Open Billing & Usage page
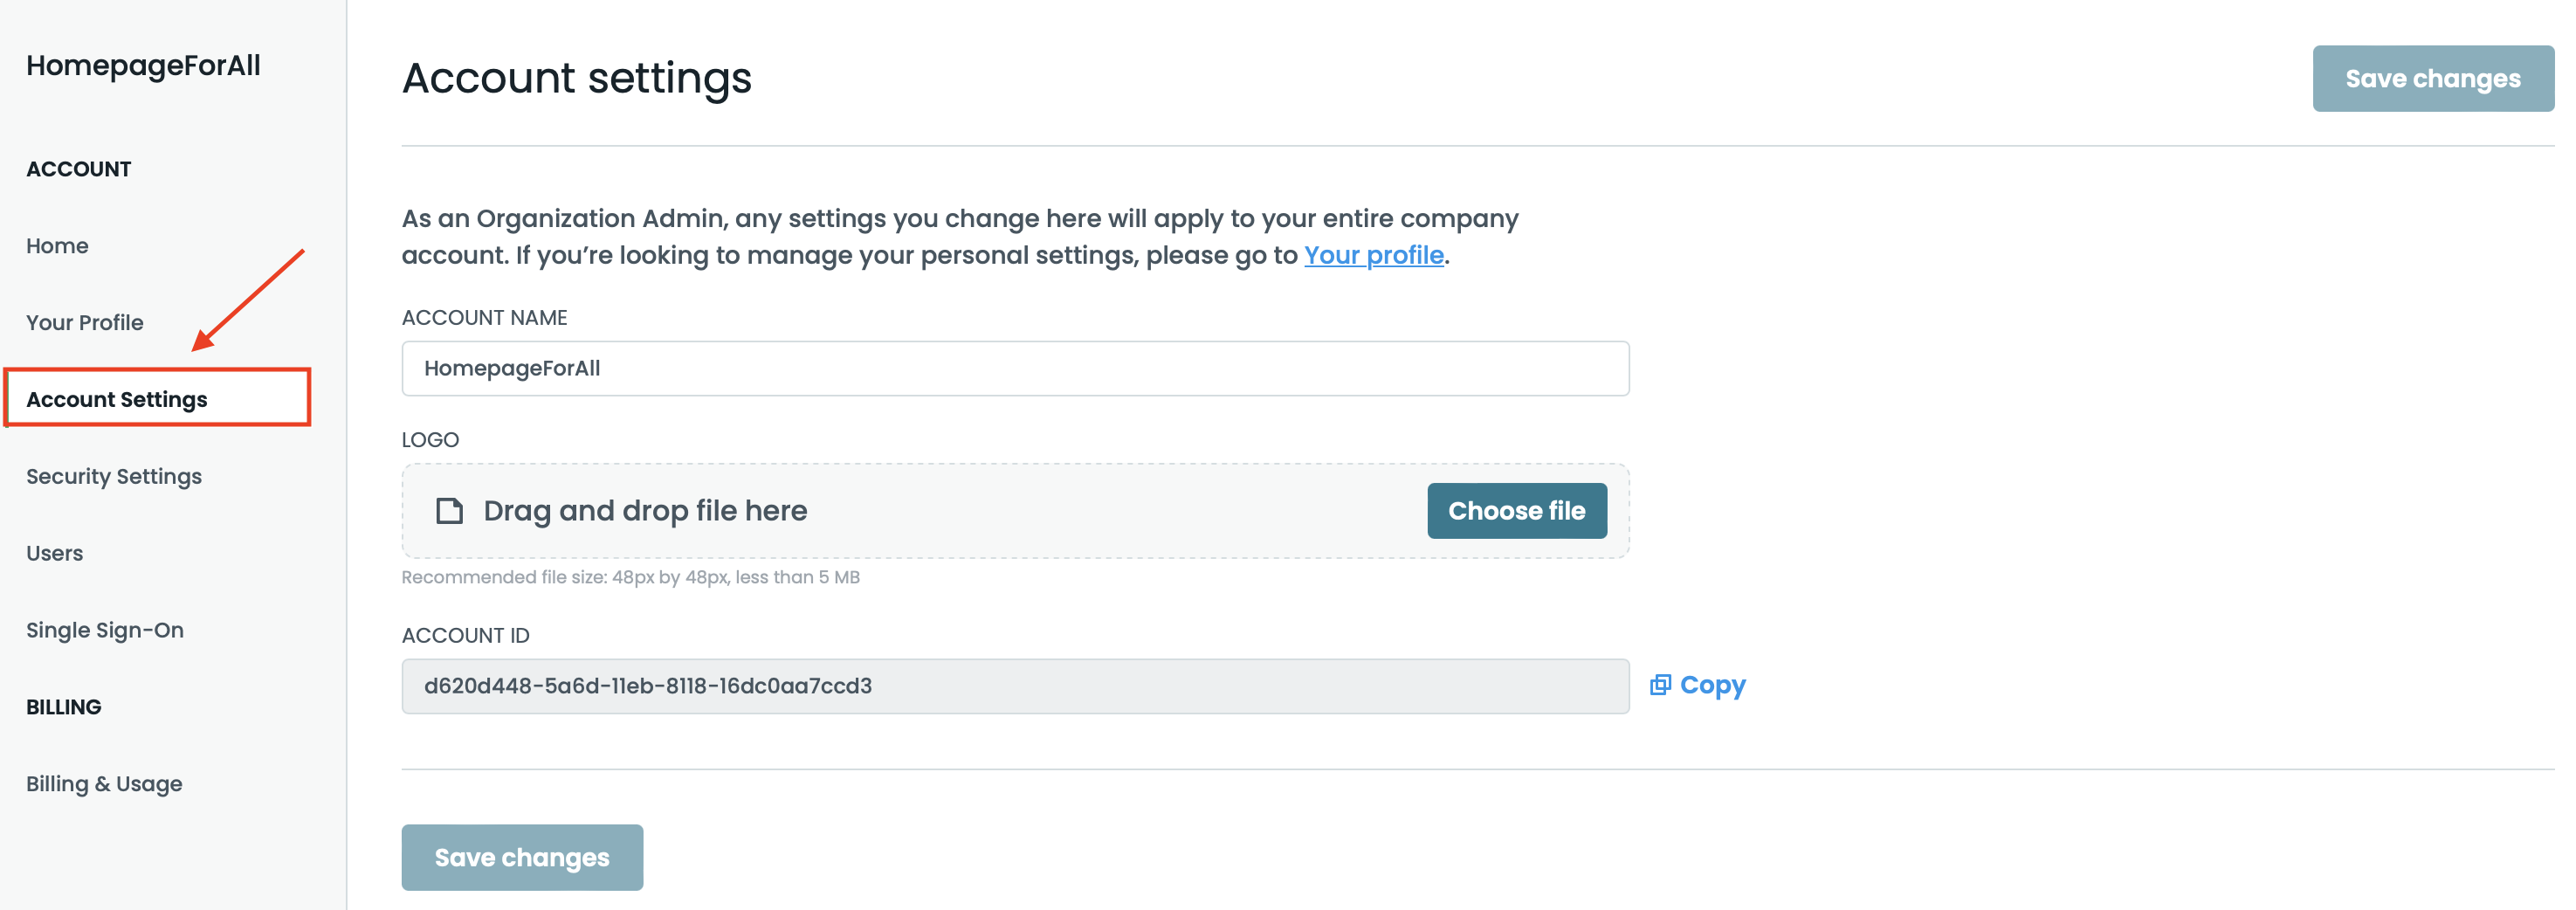Viewport: 2576px width, 910px height. coord(104,784)
